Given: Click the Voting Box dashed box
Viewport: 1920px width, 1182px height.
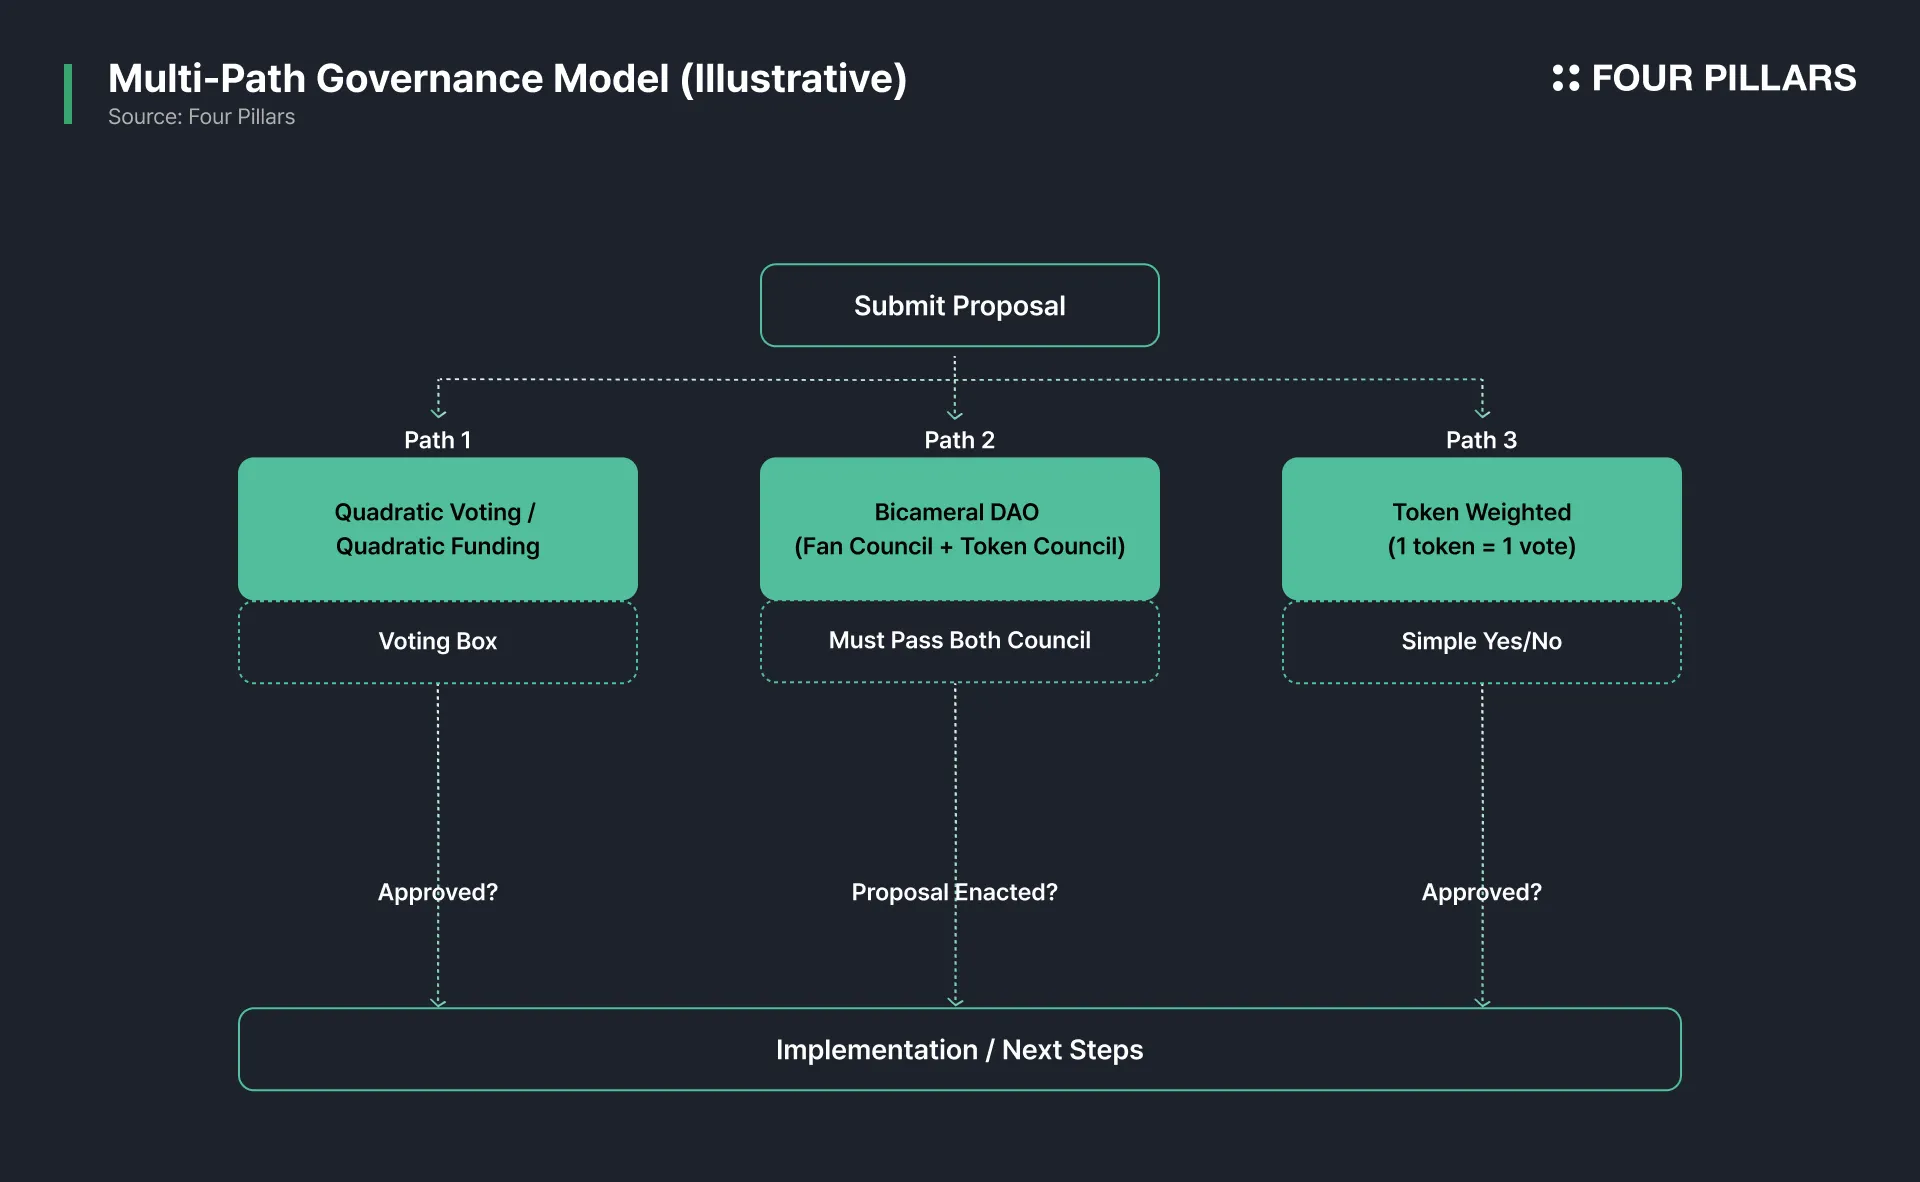Looking at the screenshot, I should [x=437, y=642].
